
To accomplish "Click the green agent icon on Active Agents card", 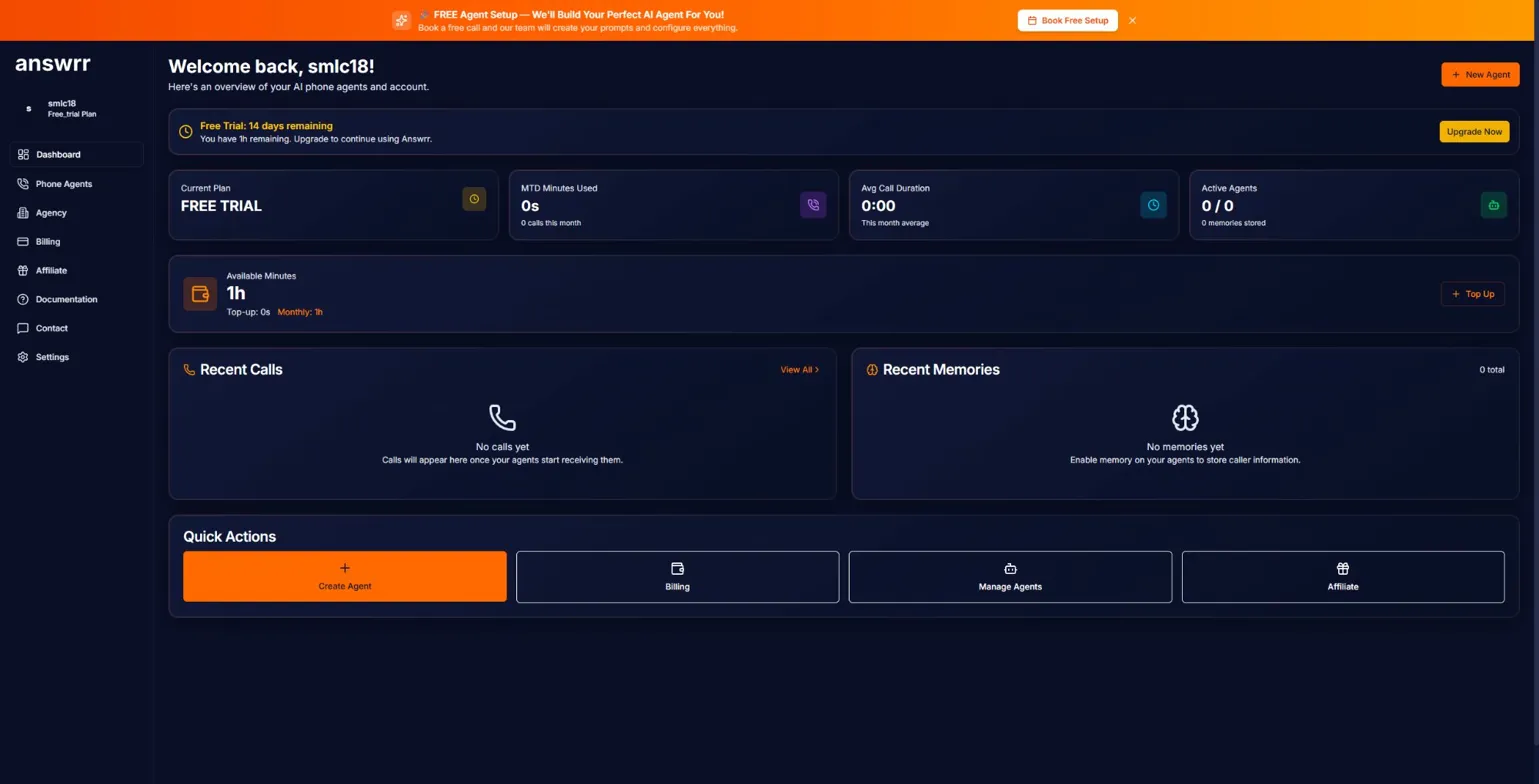I will 1493,204.
